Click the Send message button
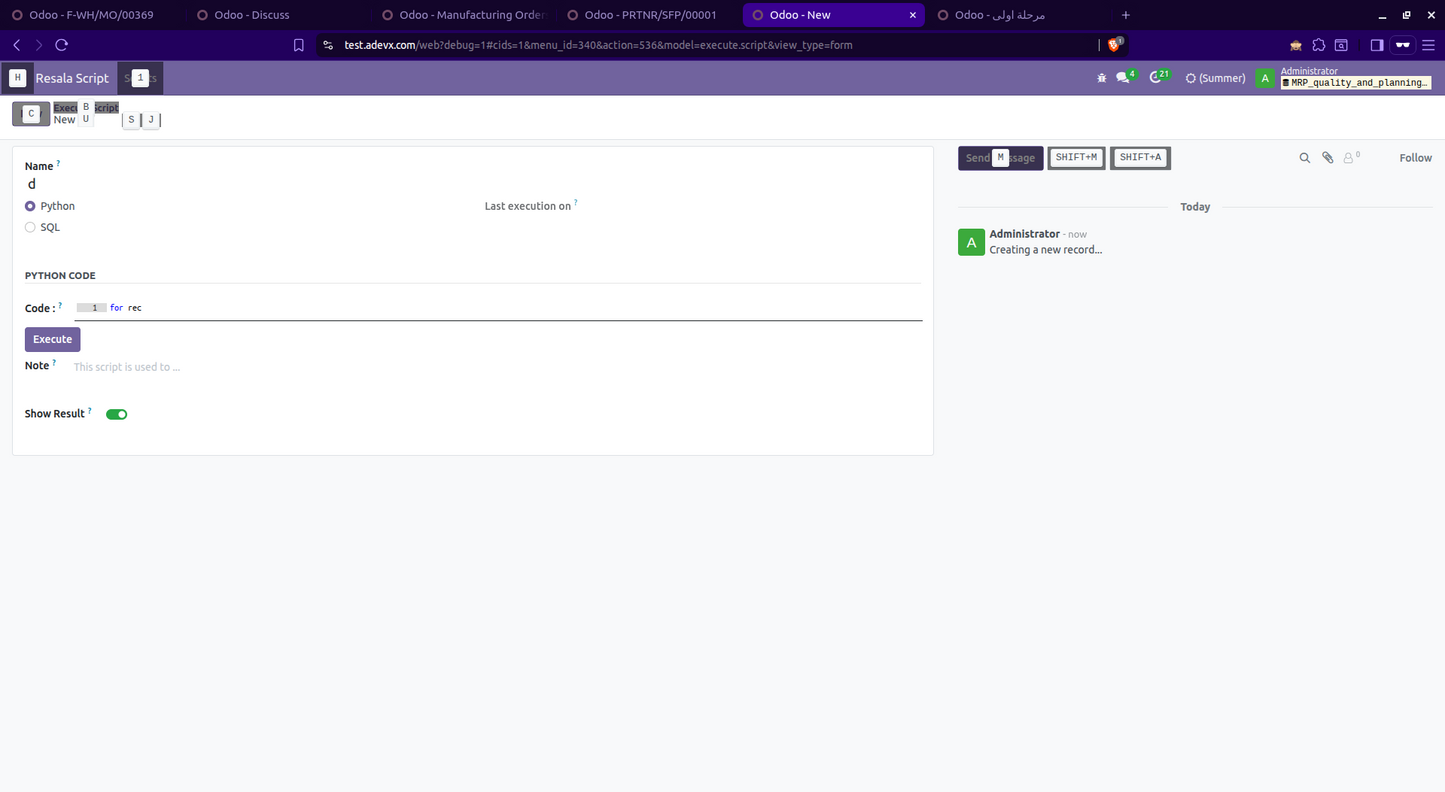The height and width of the screenshot is (792, 1445). 1000,158
